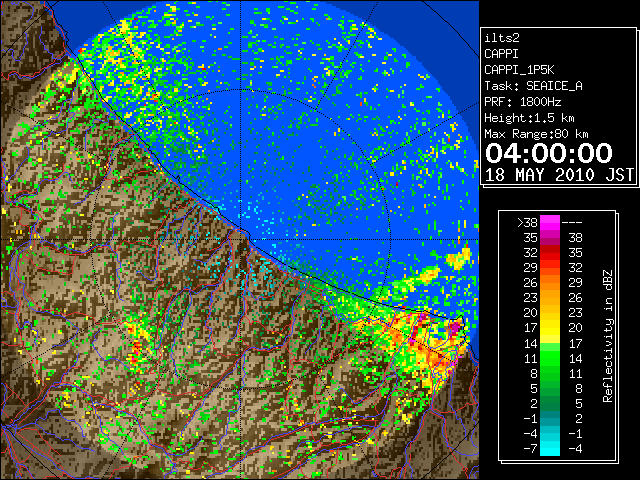640x480 pixels.
Task: Pick the orange 26 dBZ legend color
Action: (x=550, y=283)
